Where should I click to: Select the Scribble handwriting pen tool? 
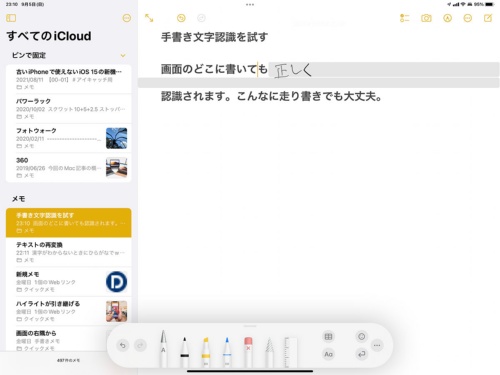[163, 348]
